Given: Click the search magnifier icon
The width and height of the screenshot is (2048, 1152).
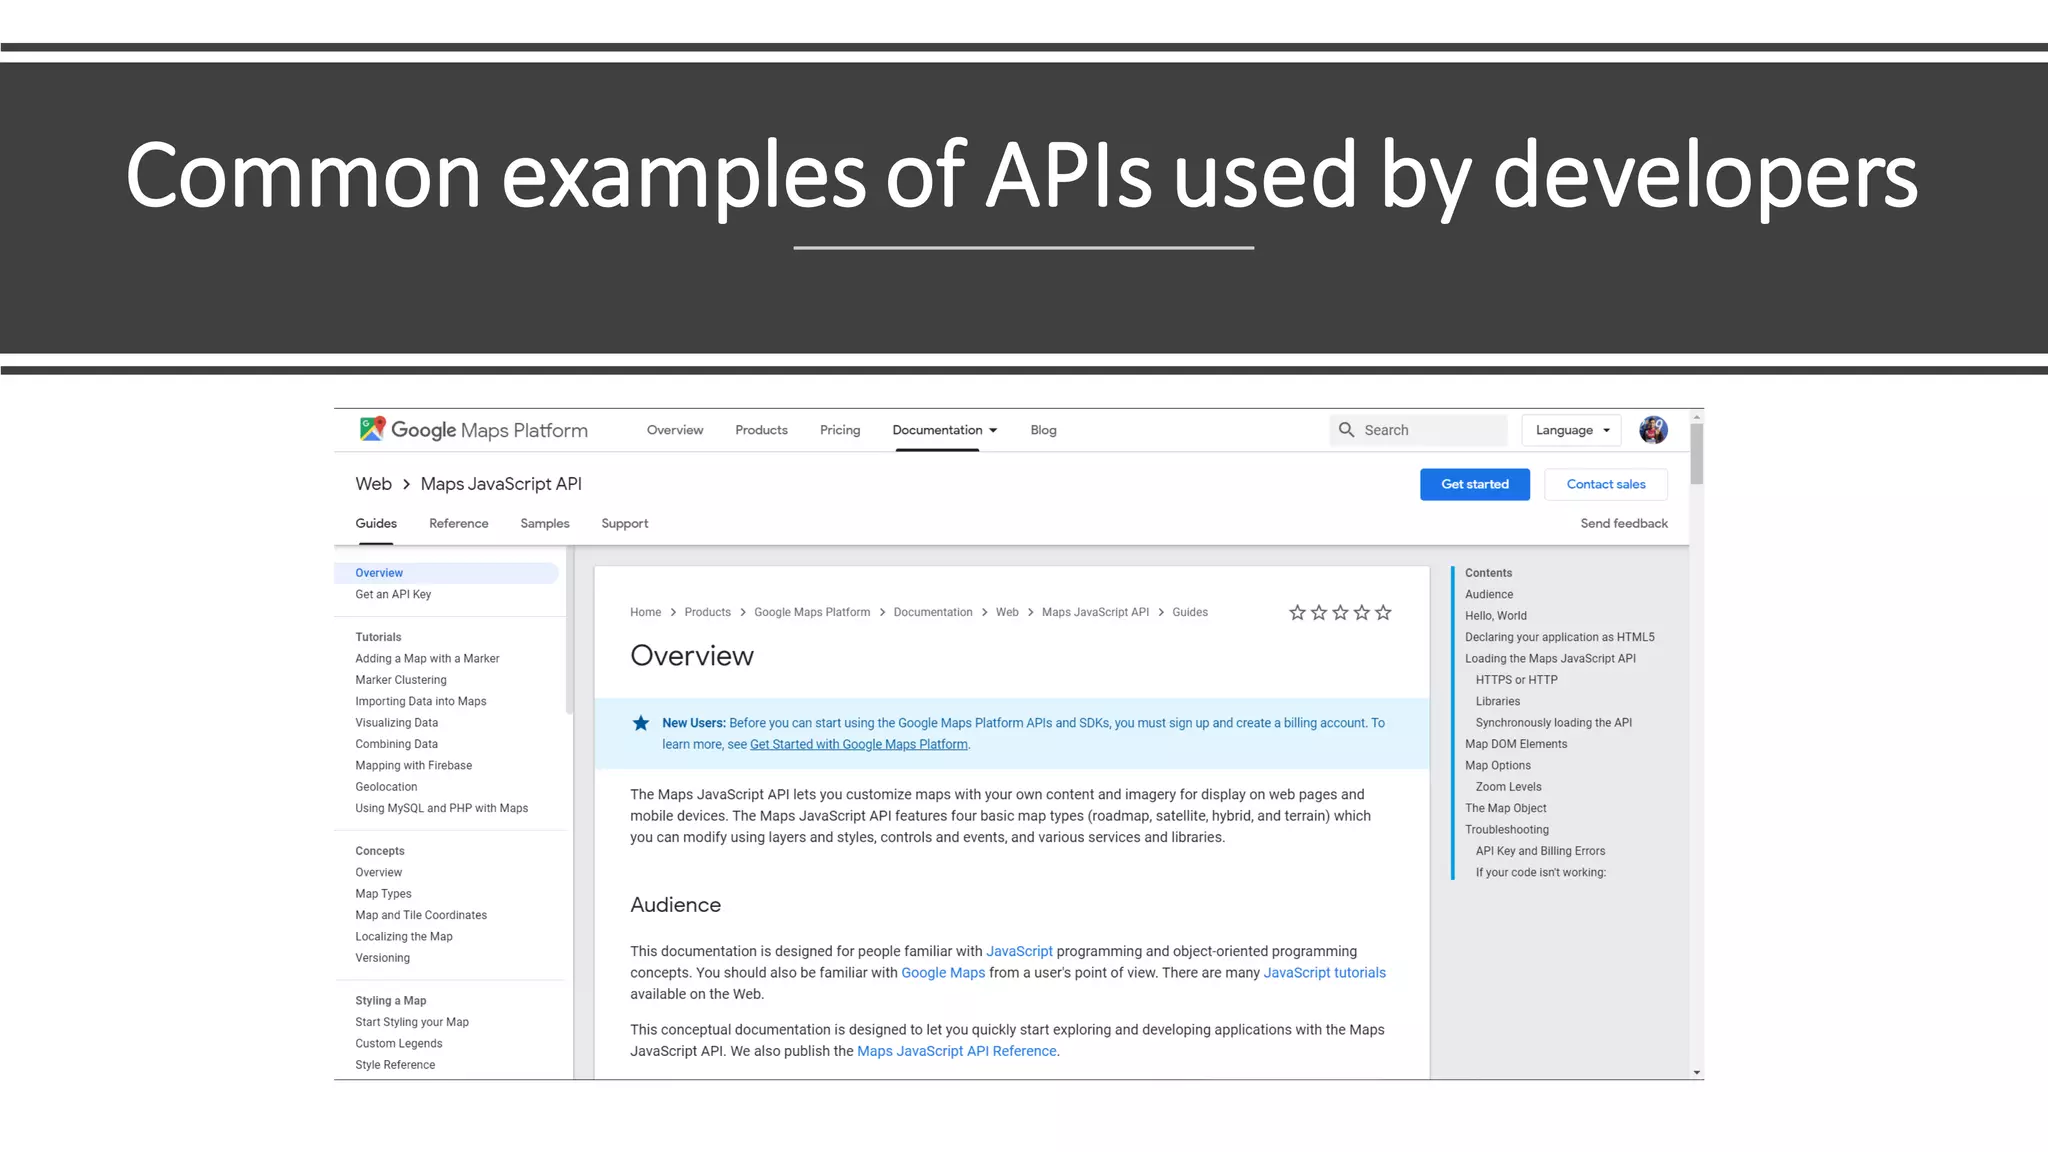Looking at the screenshot, I should click(1346, 430).
